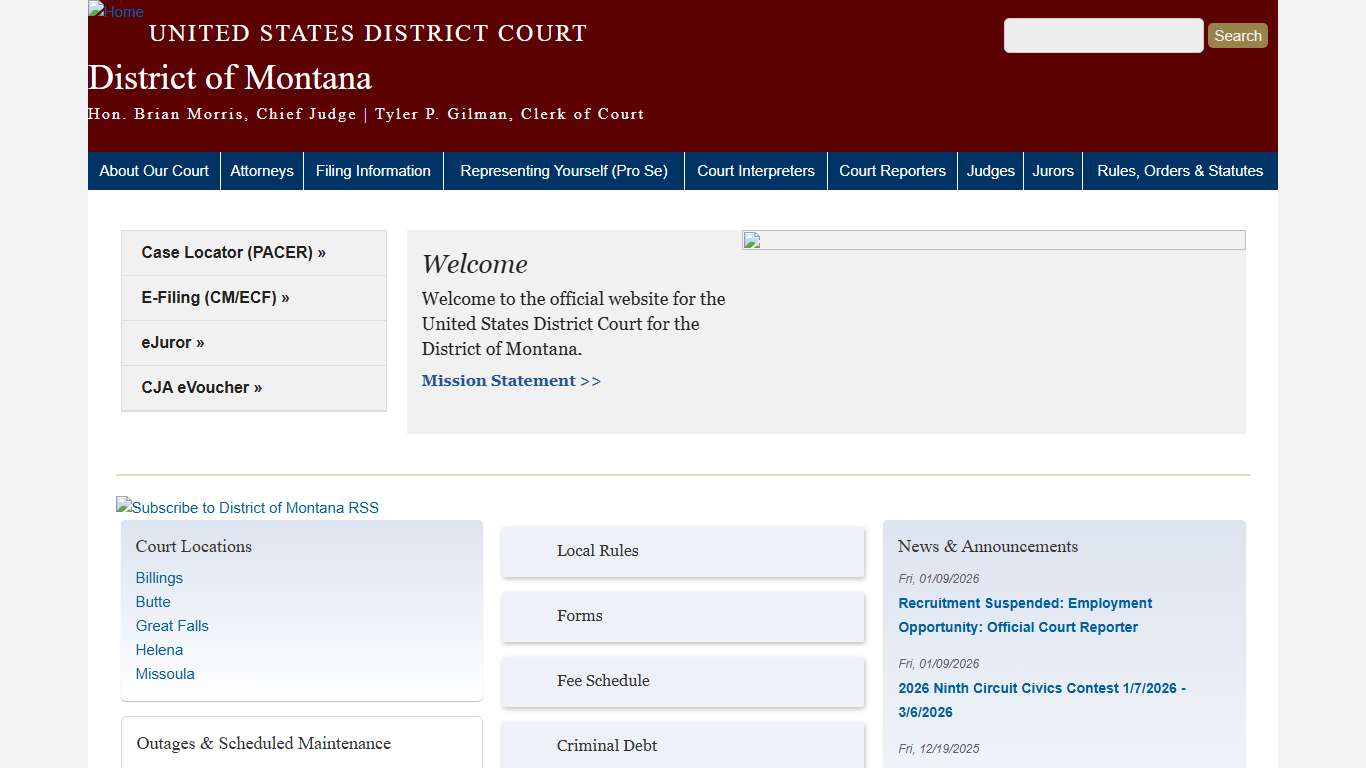1366x768 pixels.
Task: Open the Billings court location
Action: [159, 577]
